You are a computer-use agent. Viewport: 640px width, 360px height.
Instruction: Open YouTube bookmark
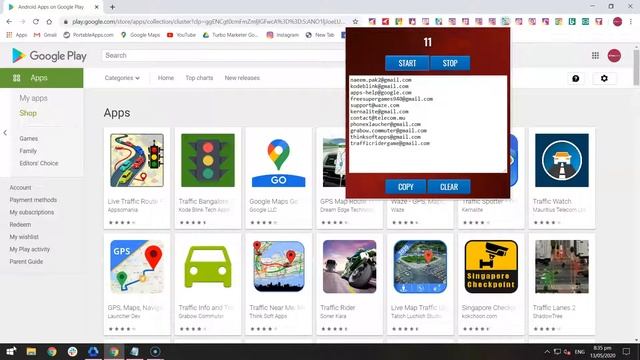(182, 35)
